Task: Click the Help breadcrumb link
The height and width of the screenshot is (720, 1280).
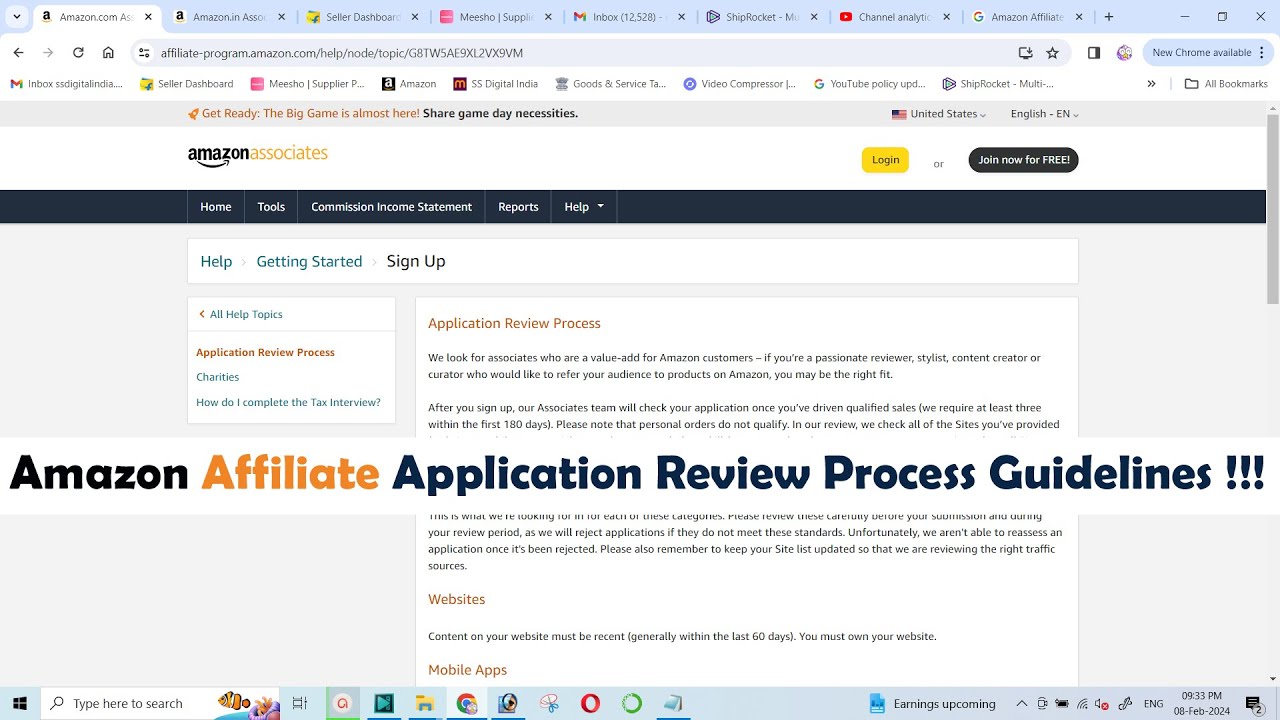Action: (216, 261)
